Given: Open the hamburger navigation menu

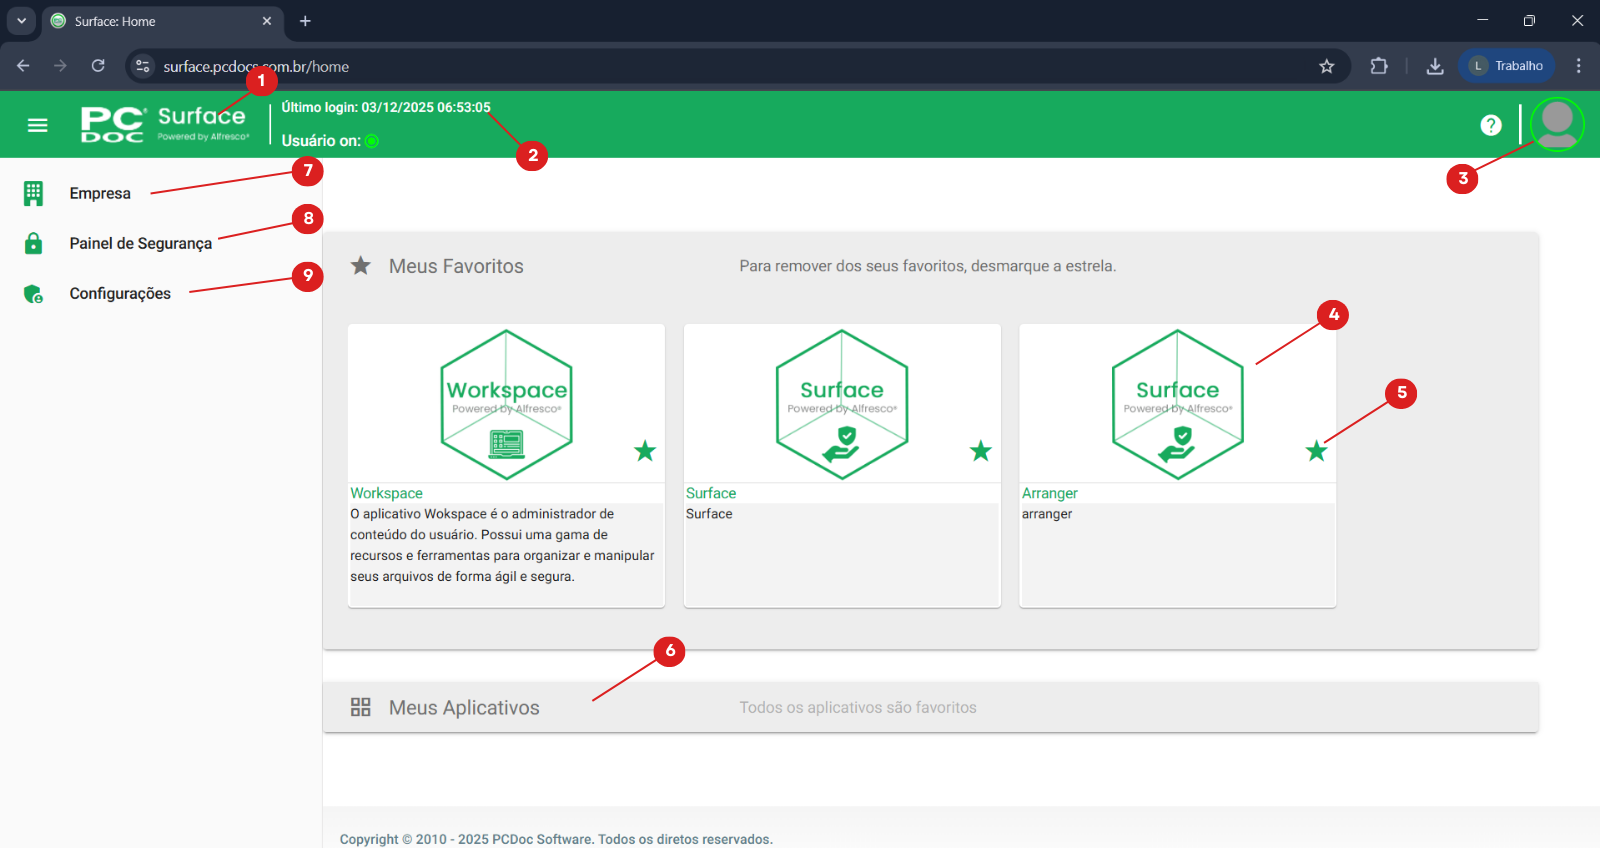Looking at the screenshot, I should [37, 125].
